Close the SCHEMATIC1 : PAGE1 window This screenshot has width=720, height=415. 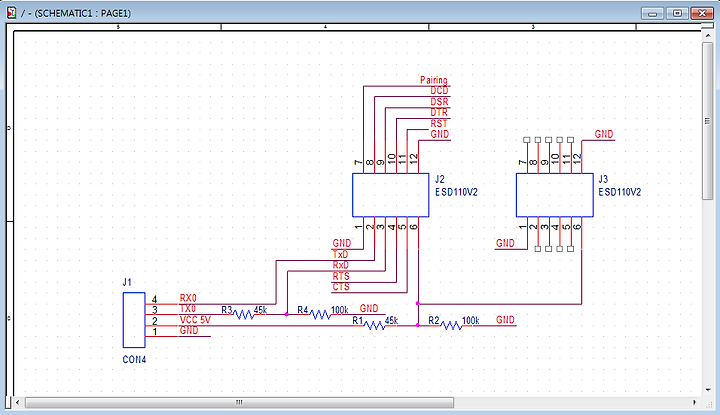[x=702, y=13]
